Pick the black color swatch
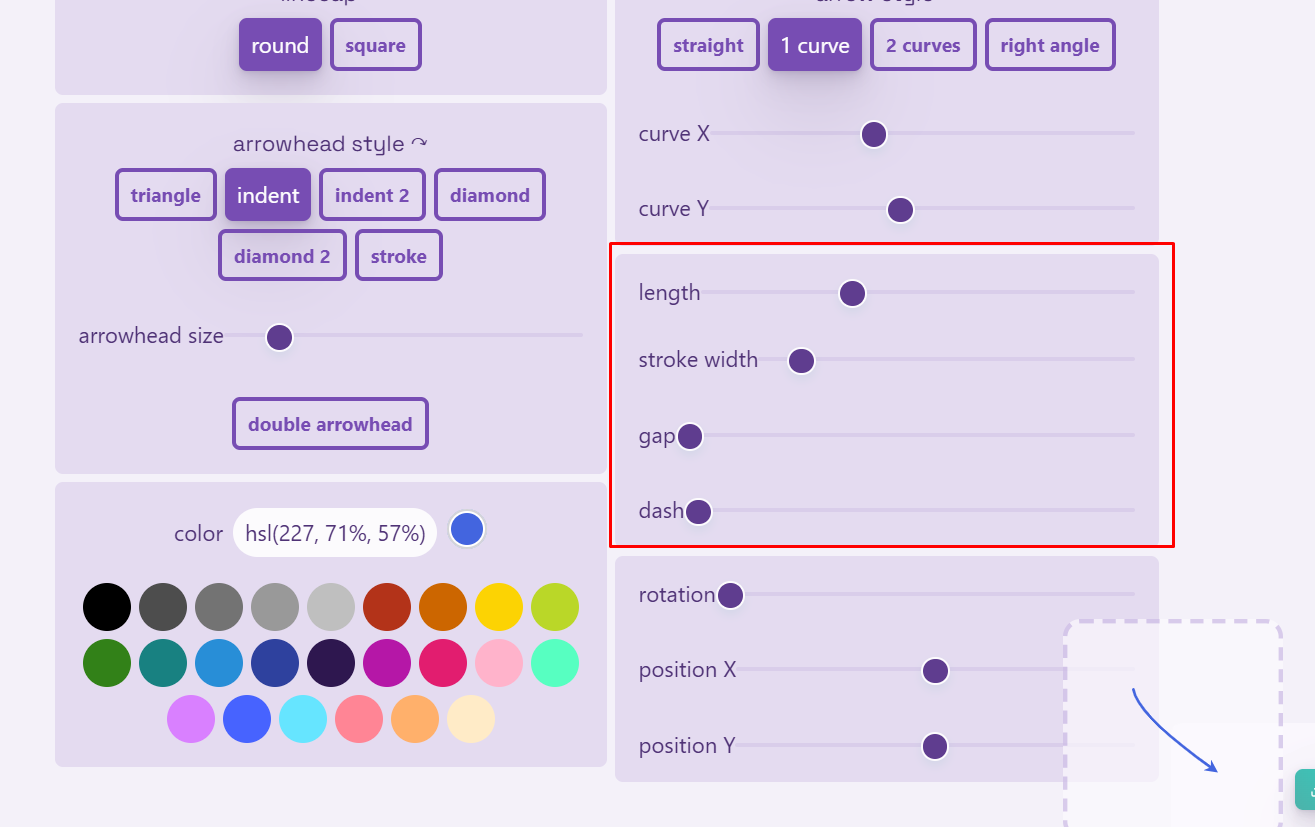The height and width of the screenshot is (827, 1315). (107, 607)
